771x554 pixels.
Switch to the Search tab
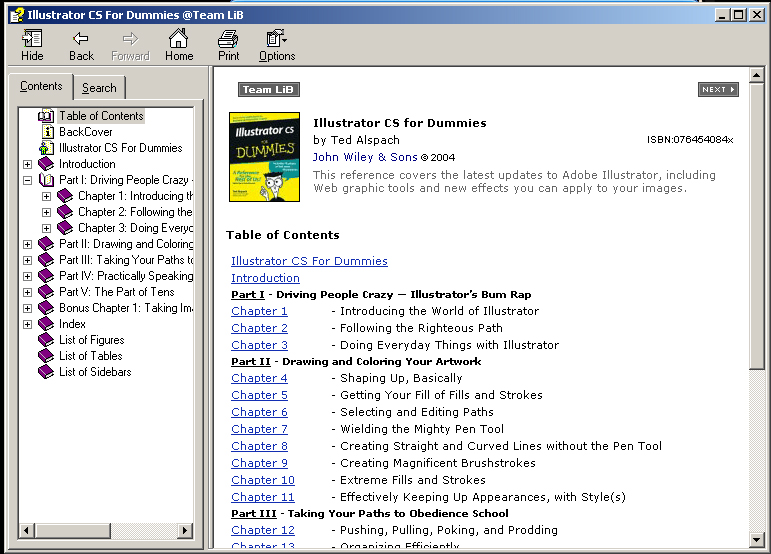99,88
